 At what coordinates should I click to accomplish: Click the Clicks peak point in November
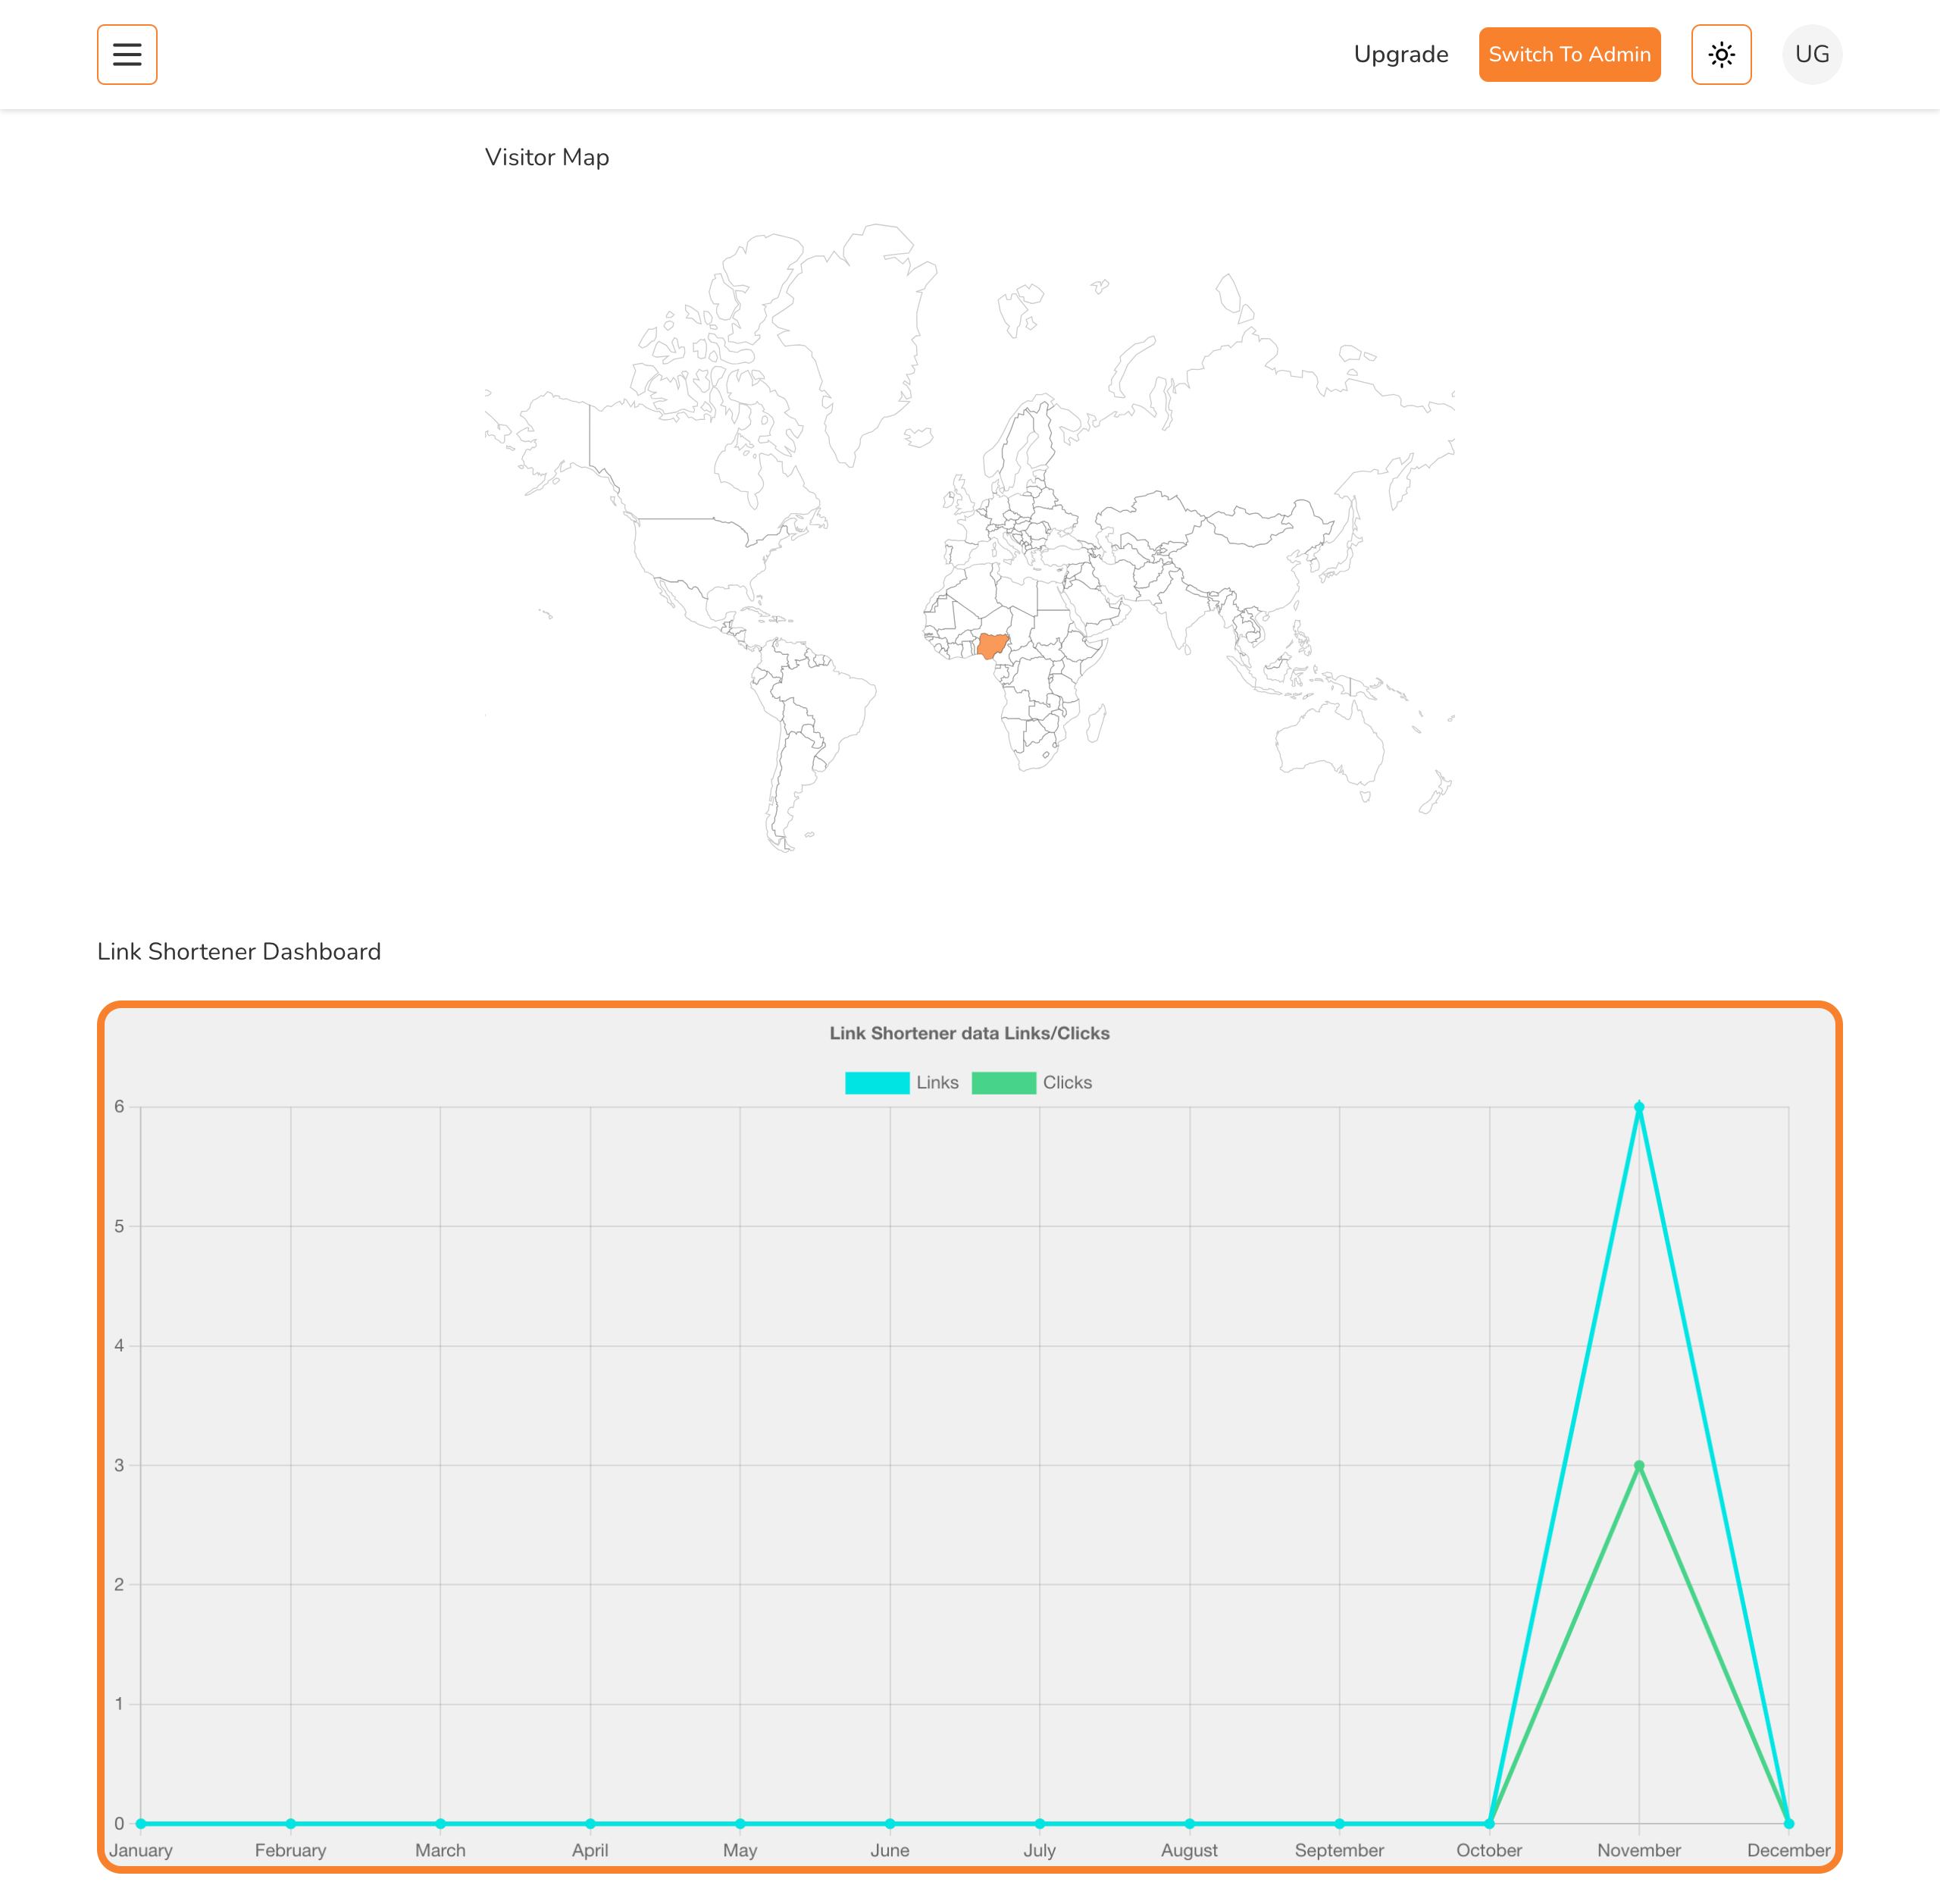[1639, 1466]
